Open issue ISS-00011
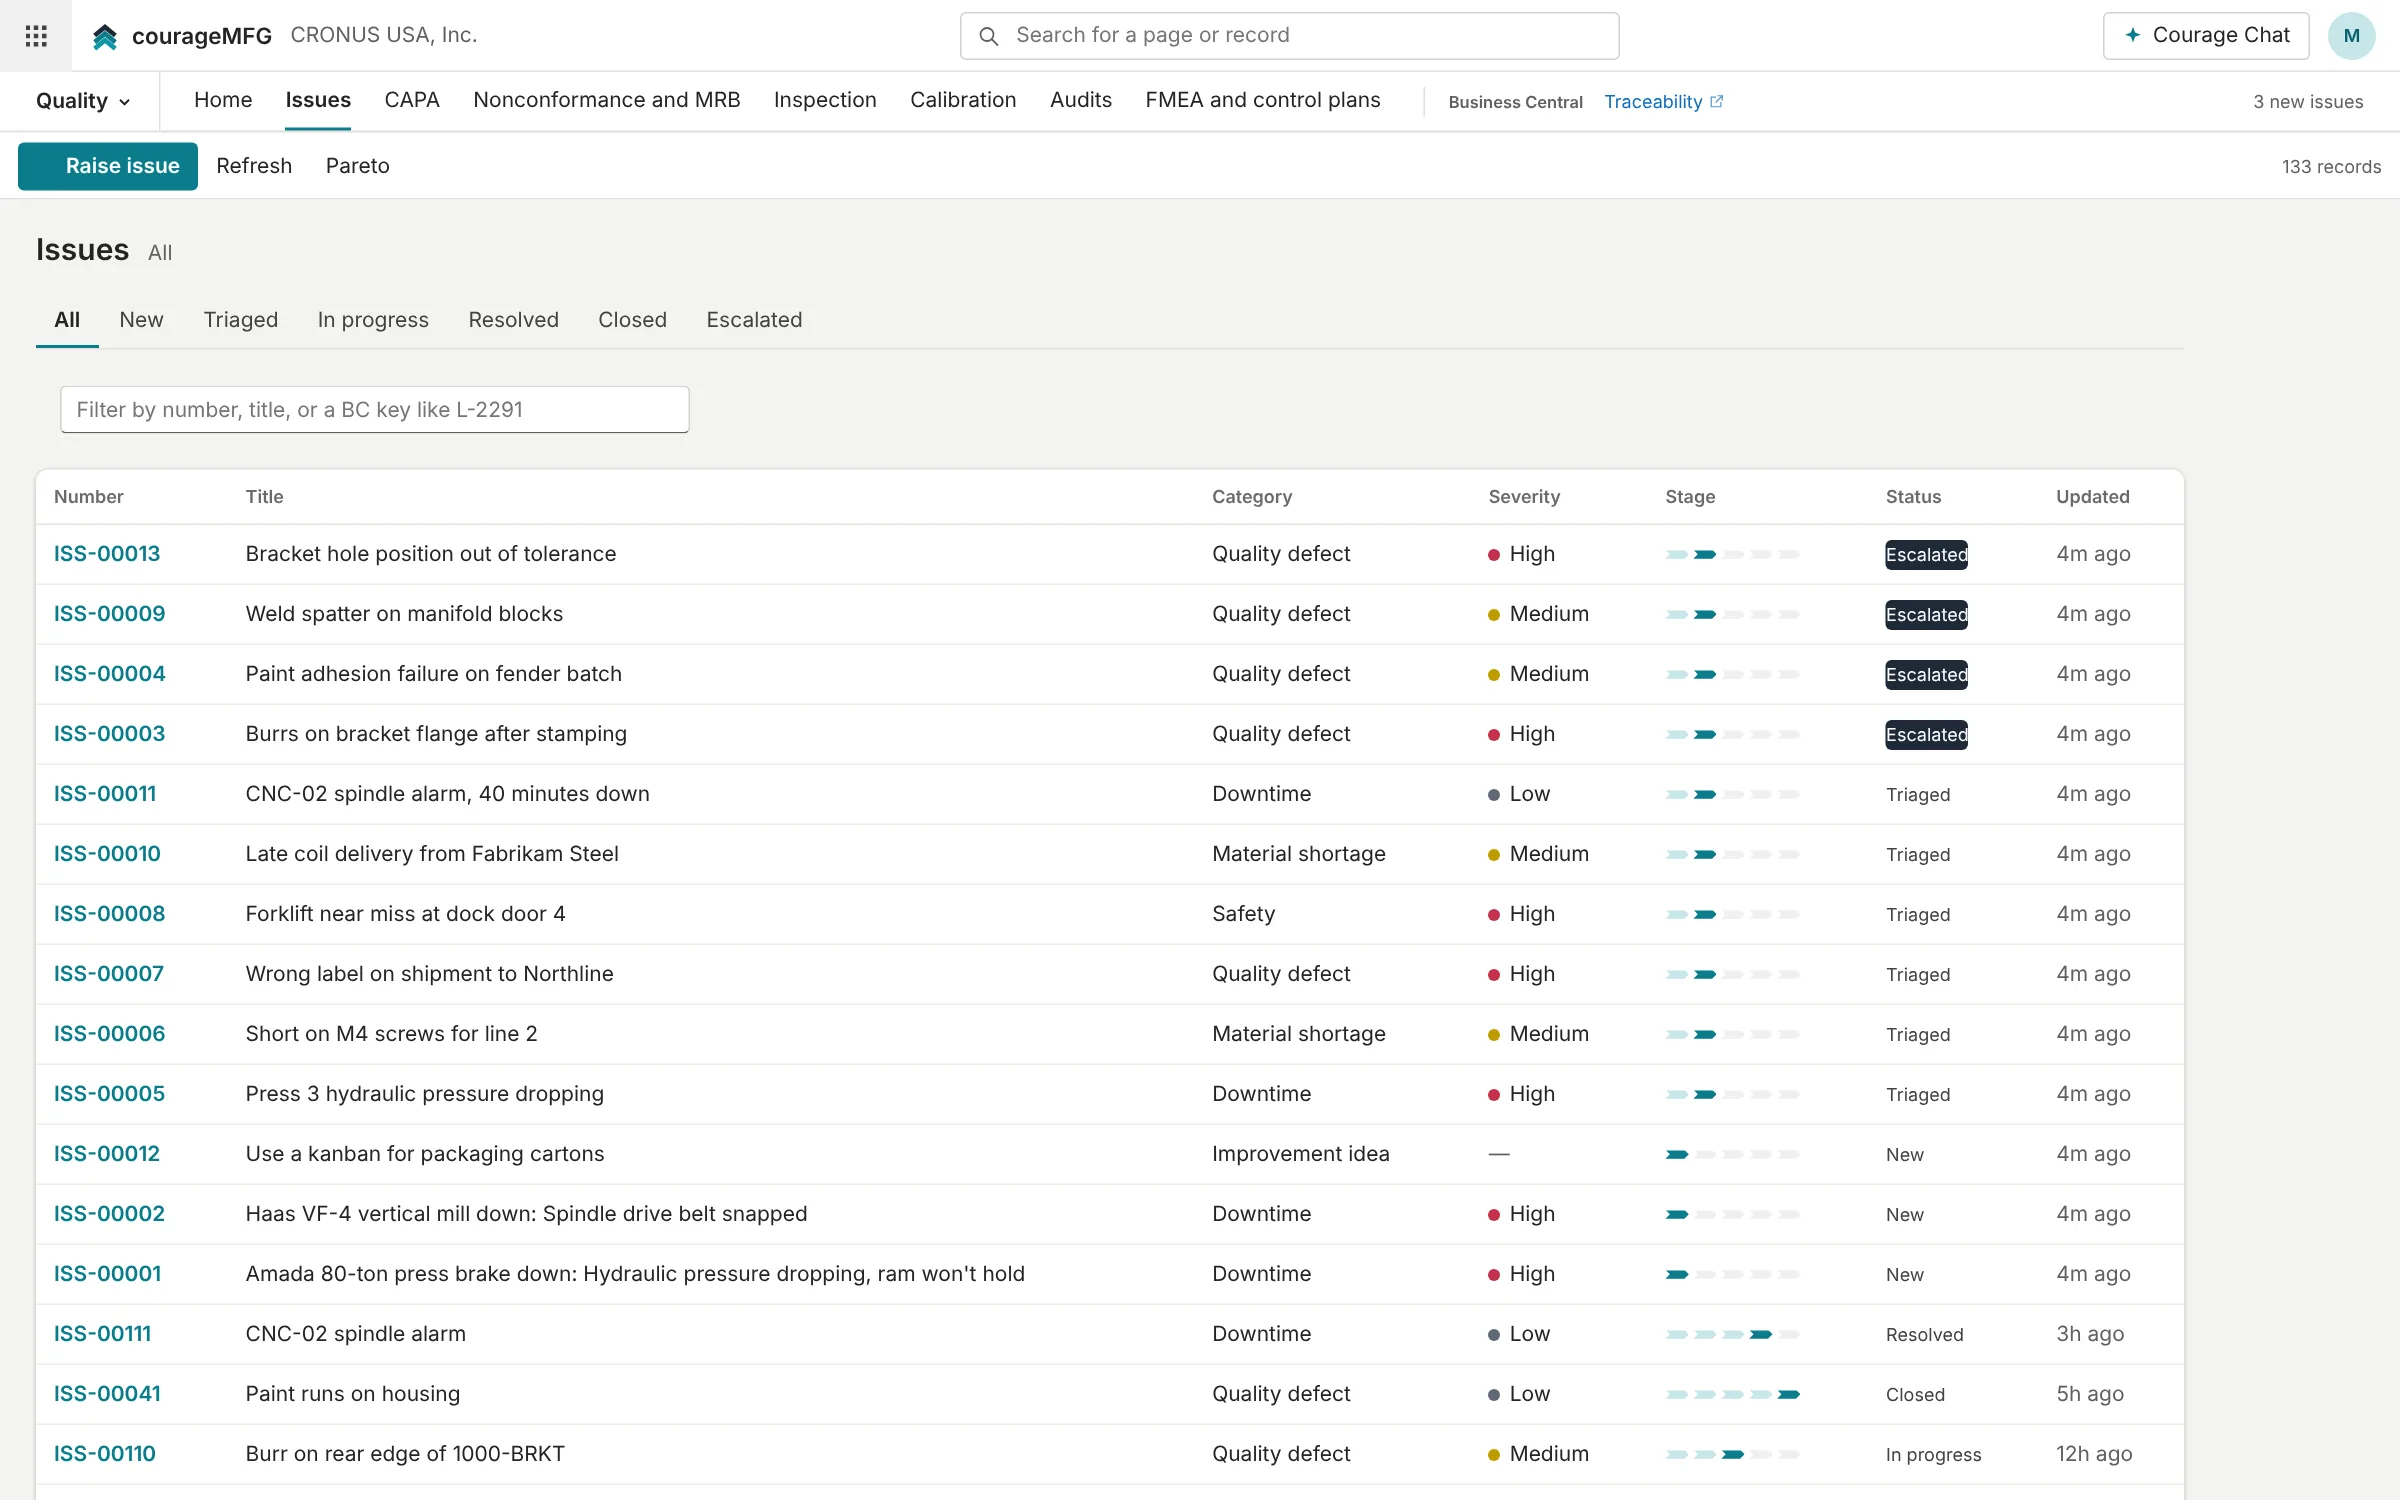2400x1500 pixels. [105, 794]
